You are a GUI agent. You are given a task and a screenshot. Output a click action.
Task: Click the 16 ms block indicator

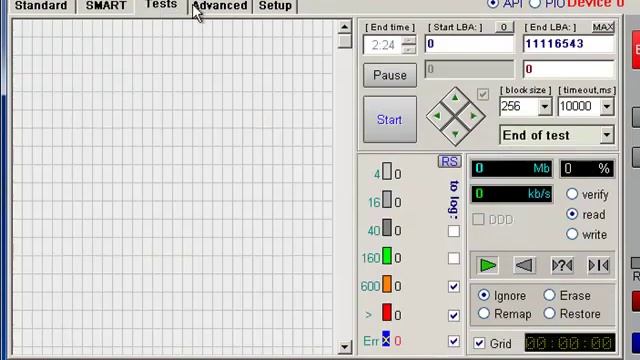point(387,200)
